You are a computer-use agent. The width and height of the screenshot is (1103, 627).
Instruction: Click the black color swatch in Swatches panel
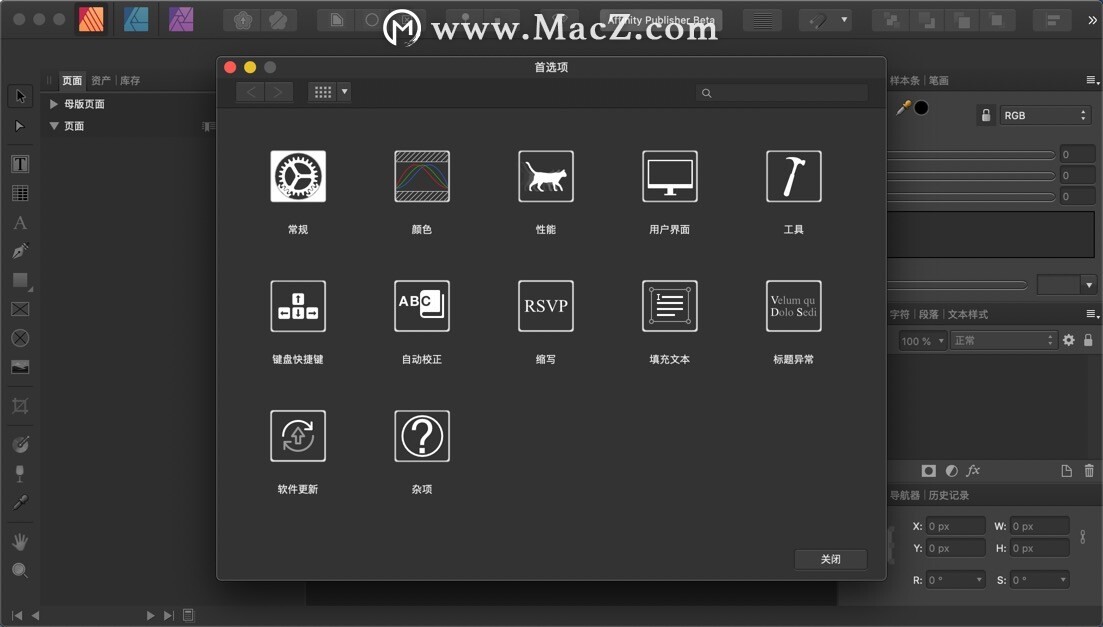[x=921, y=108]
